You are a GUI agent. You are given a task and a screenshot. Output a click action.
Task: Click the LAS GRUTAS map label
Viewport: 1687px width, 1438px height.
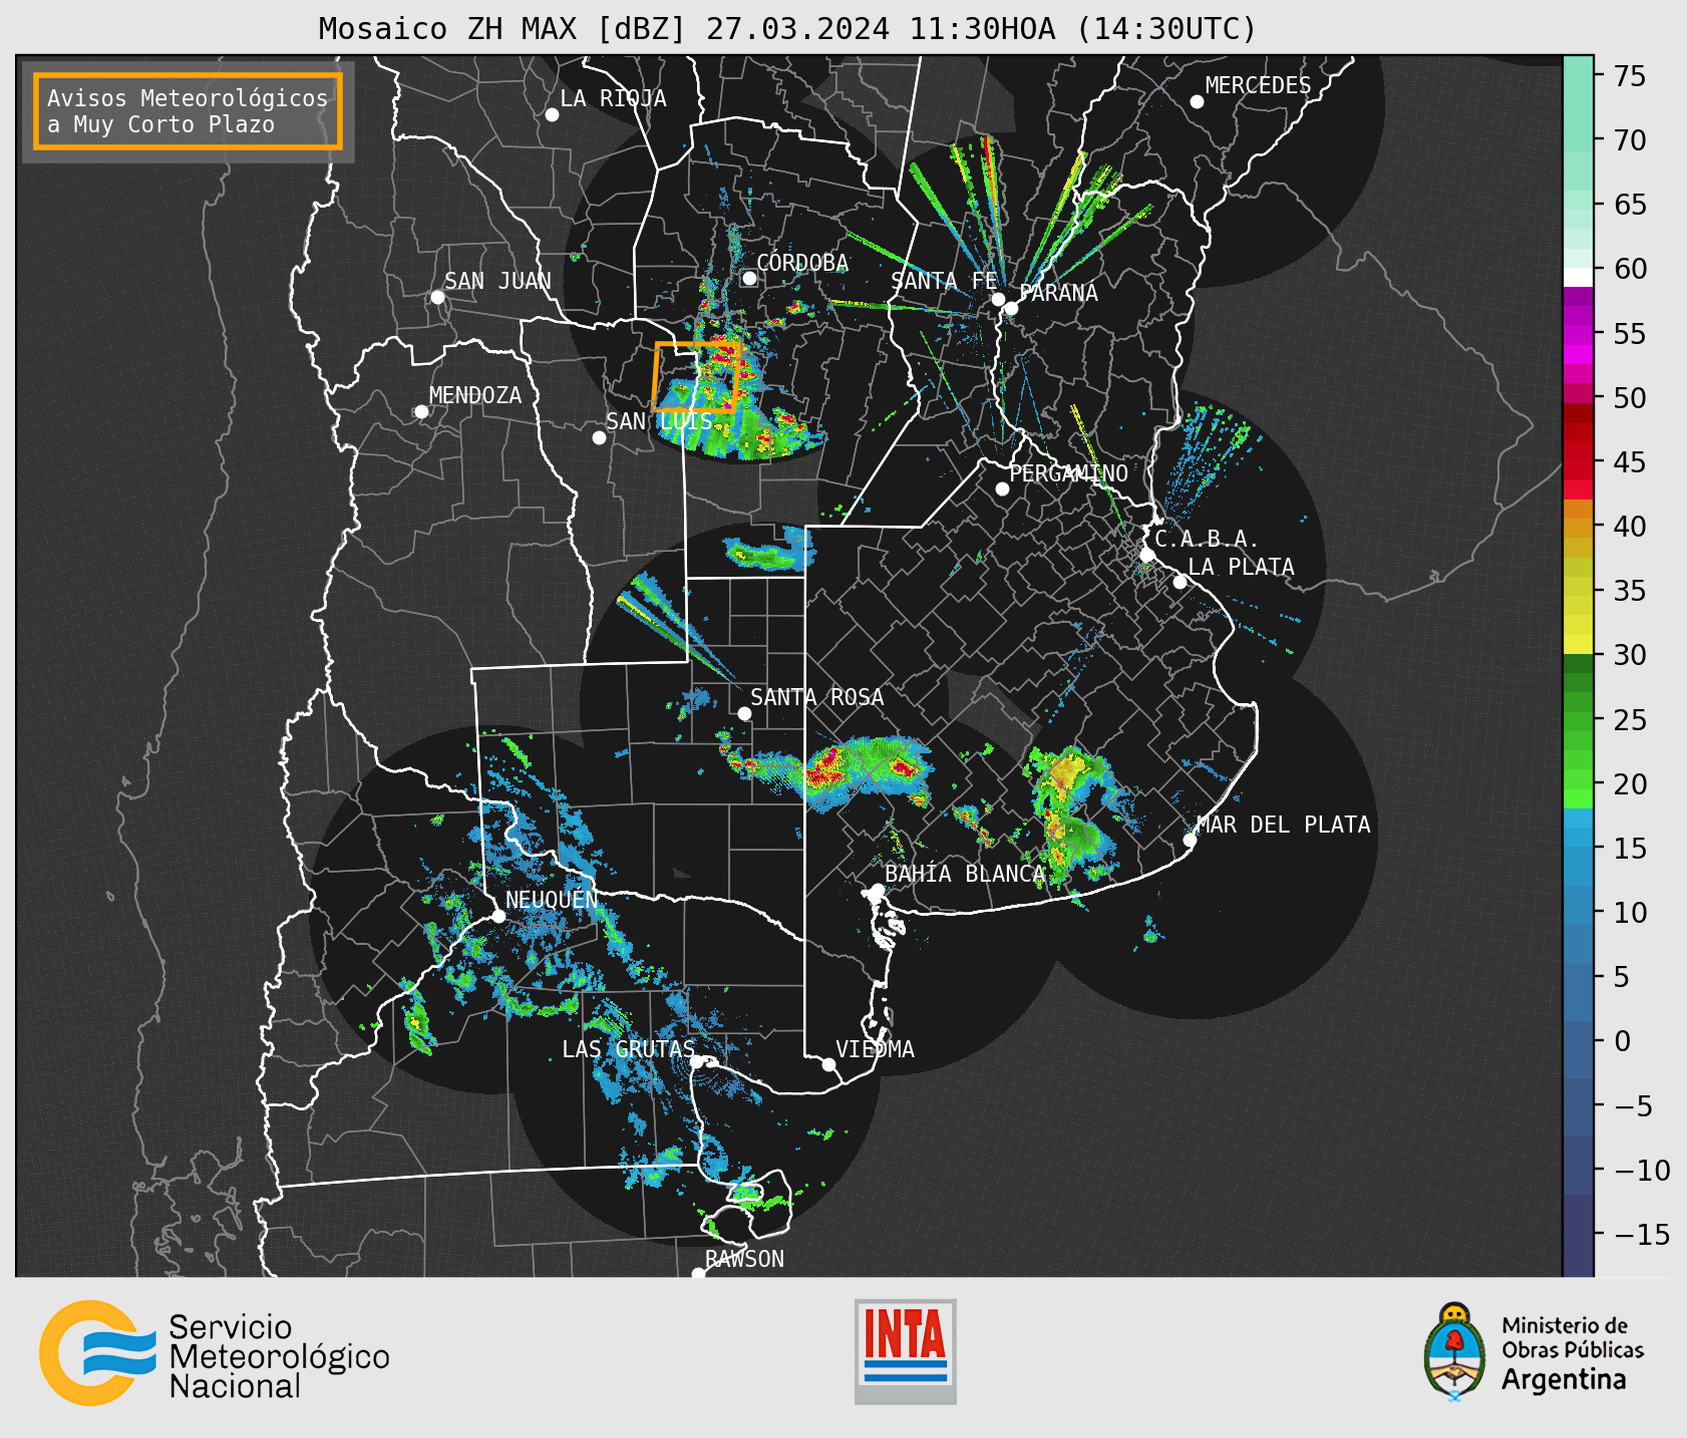pos(628,1049)
